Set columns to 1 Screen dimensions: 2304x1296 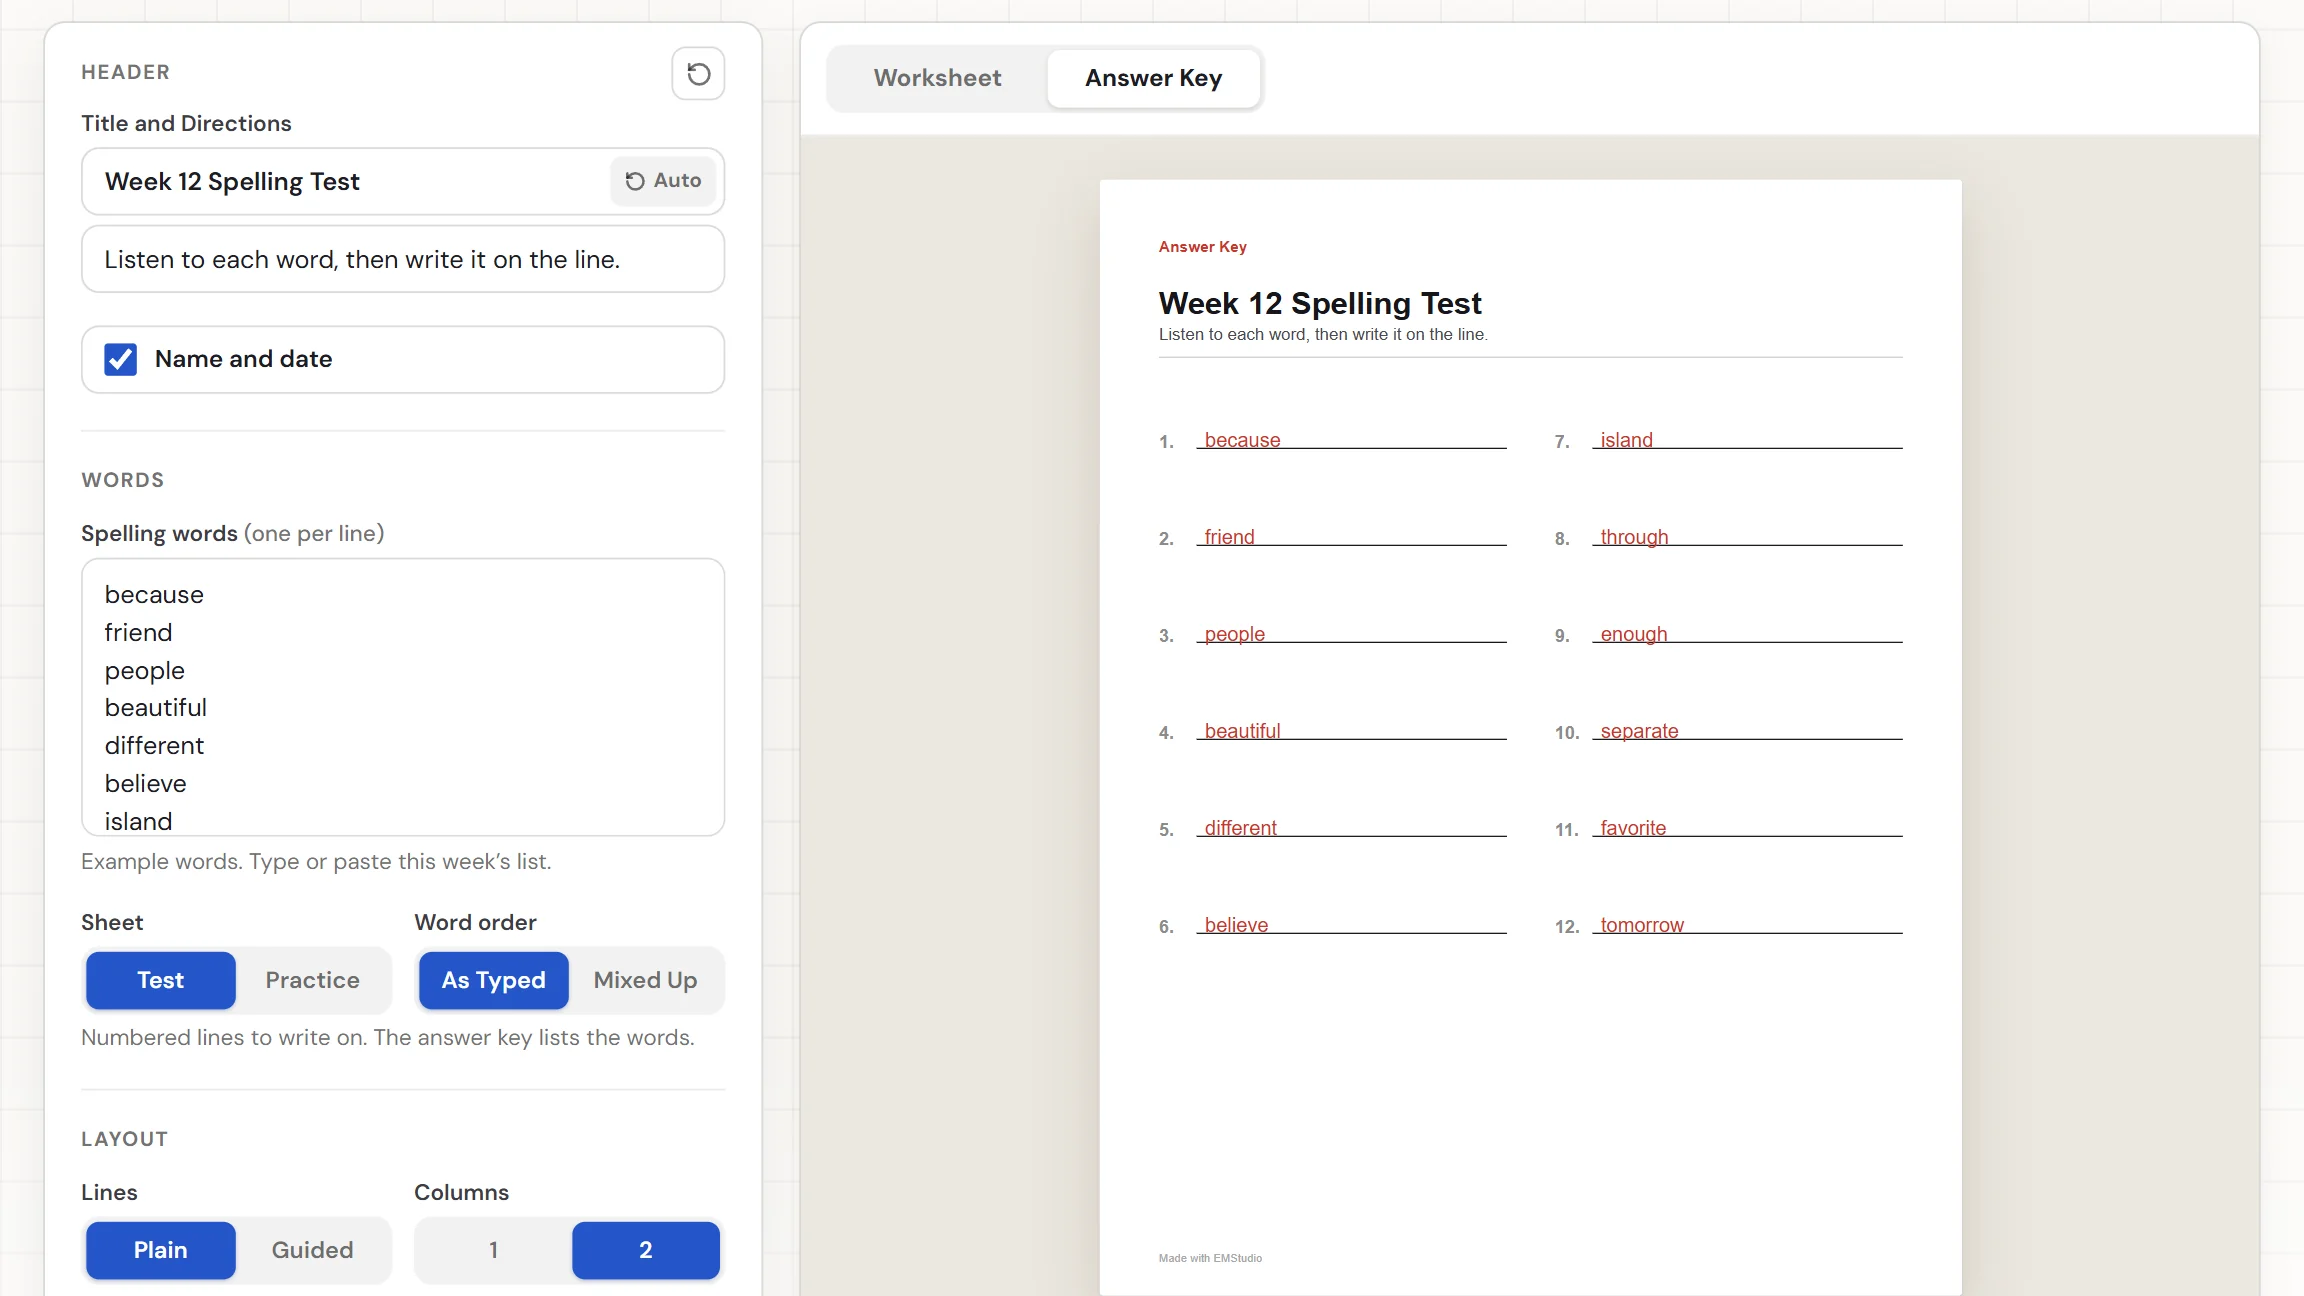tap(493, 1250)
